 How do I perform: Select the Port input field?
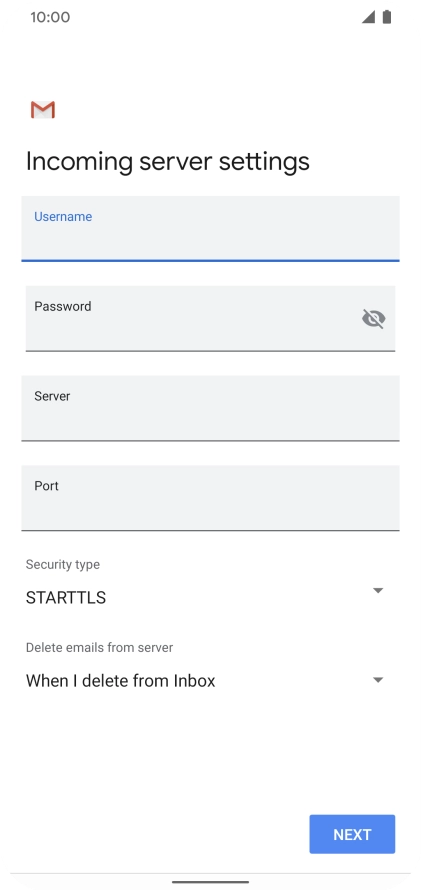[210, 498]
